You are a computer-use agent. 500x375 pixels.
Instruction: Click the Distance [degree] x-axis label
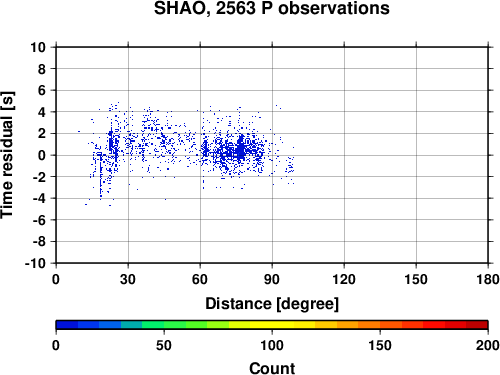272,304
